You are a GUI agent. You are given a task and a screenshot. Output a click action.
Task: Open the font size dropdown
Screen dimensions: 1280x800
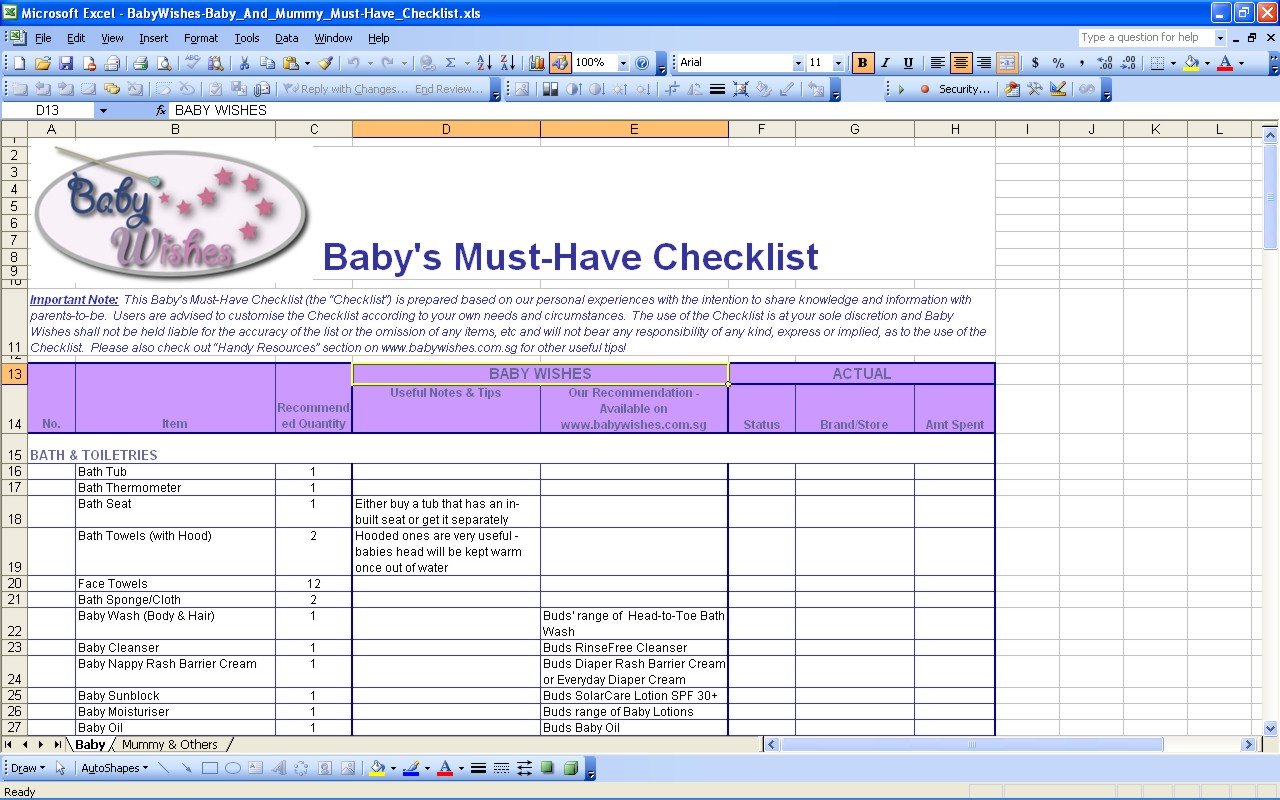click(x=838, y=63)
